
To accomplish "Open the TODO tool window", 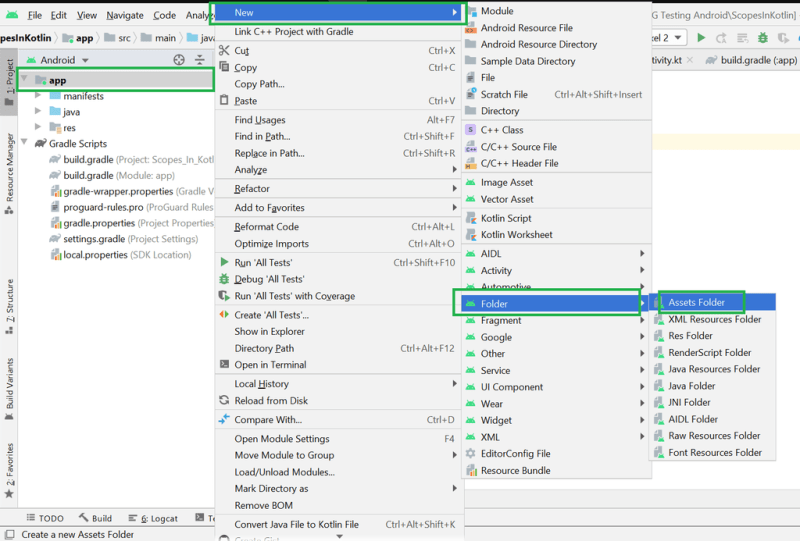I will pyautogui.click(x=45, y=519).
